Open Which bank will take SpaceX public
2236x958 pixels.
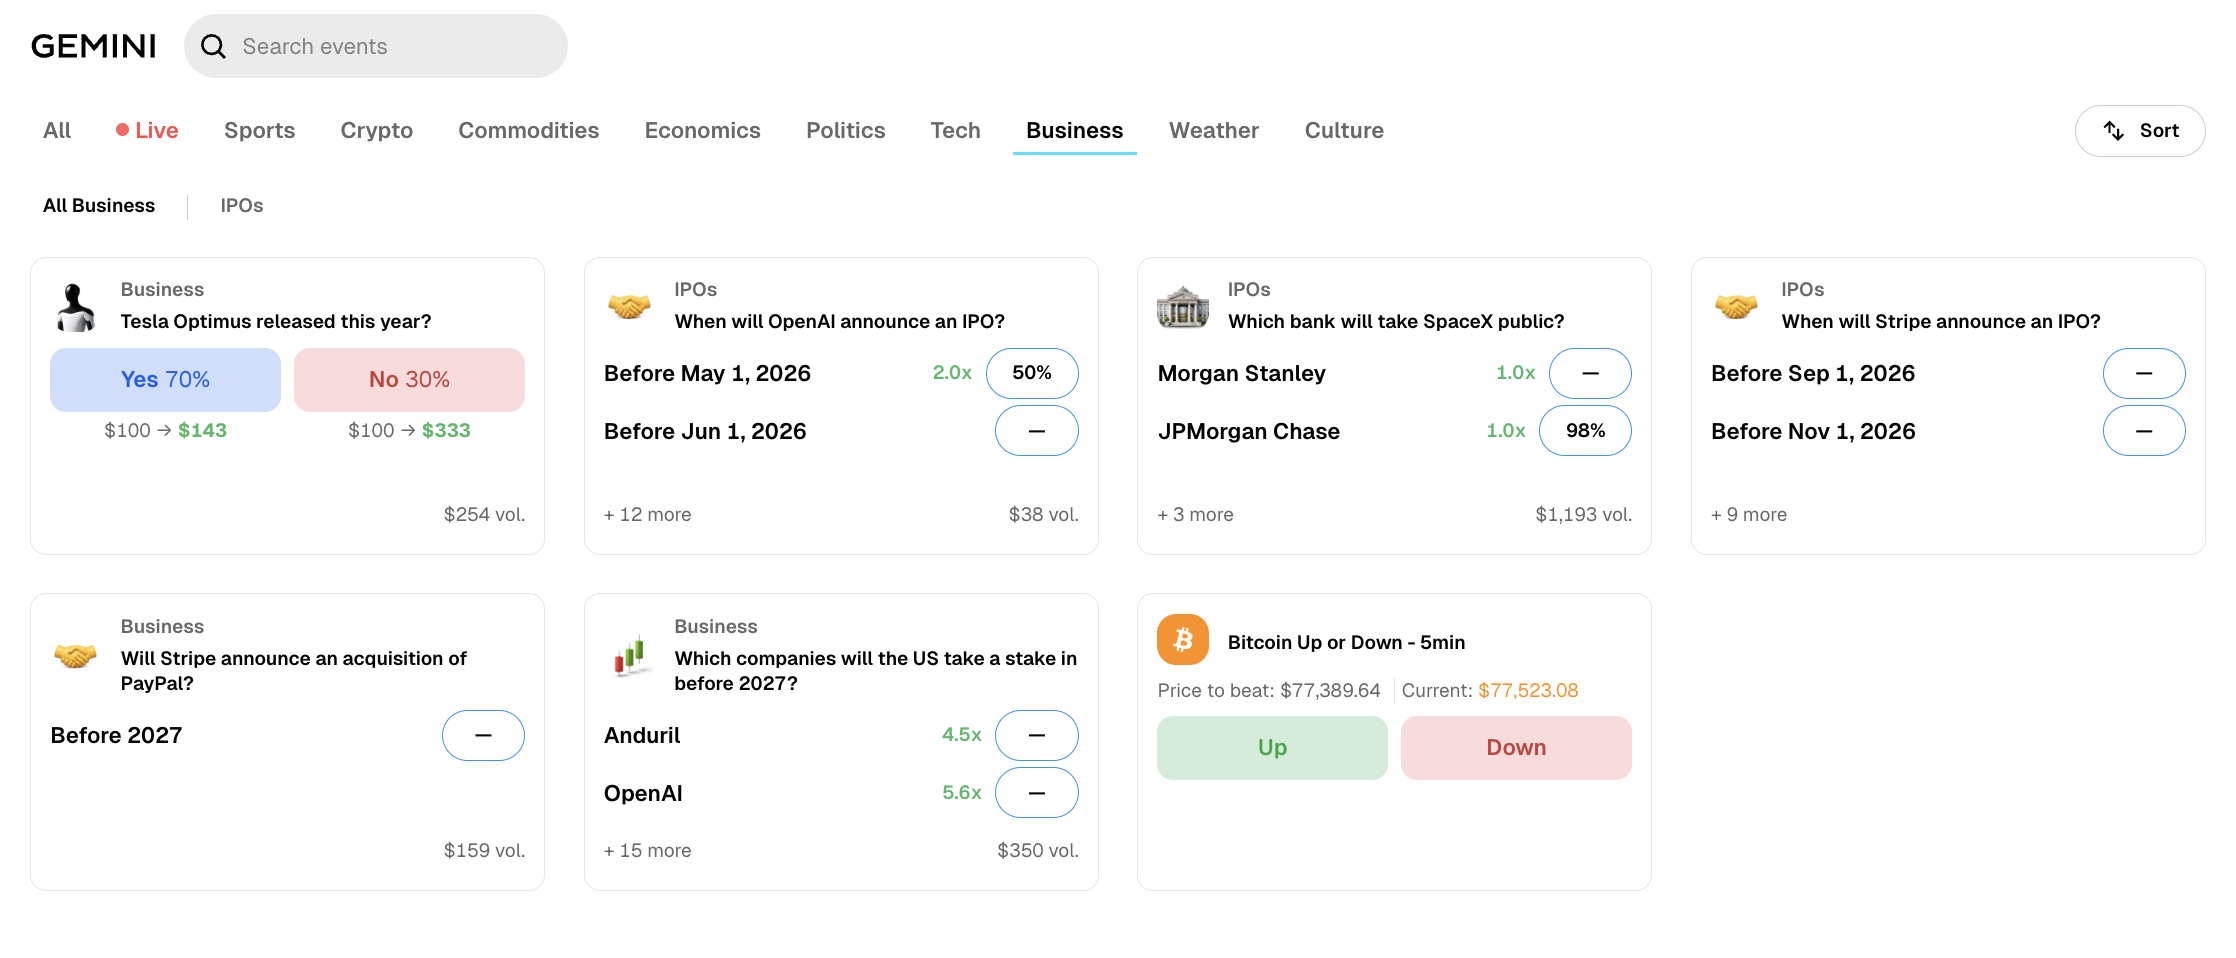1396,321
